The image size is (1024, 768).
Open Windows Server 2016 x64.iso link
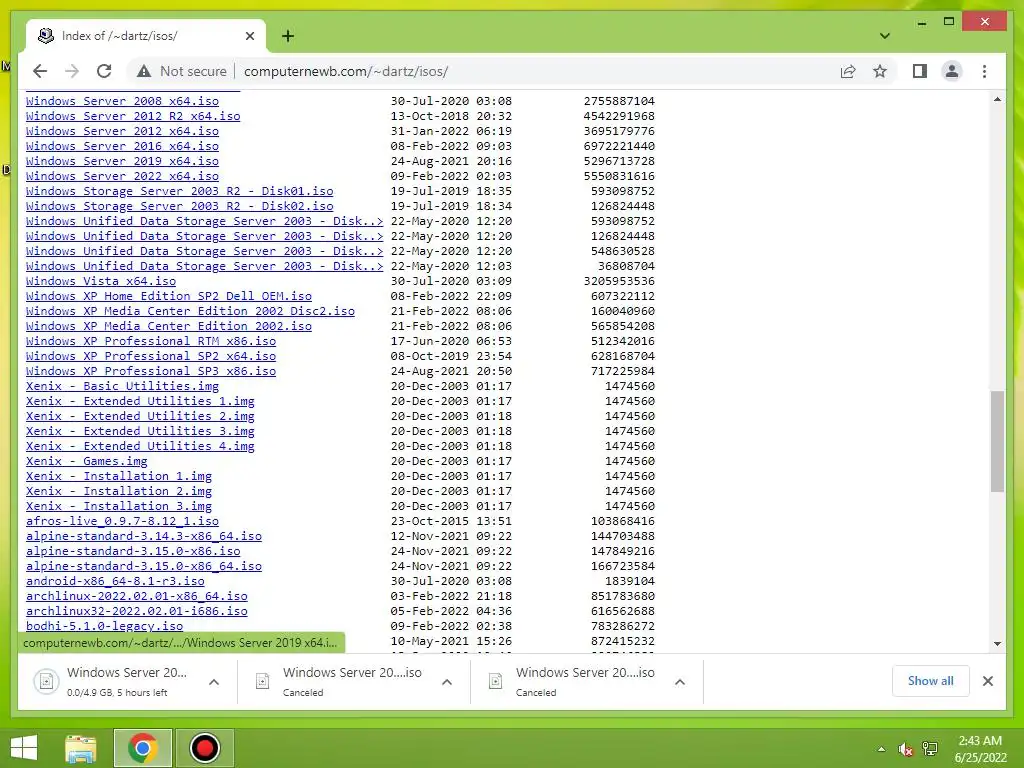click(x=122, y=146)
